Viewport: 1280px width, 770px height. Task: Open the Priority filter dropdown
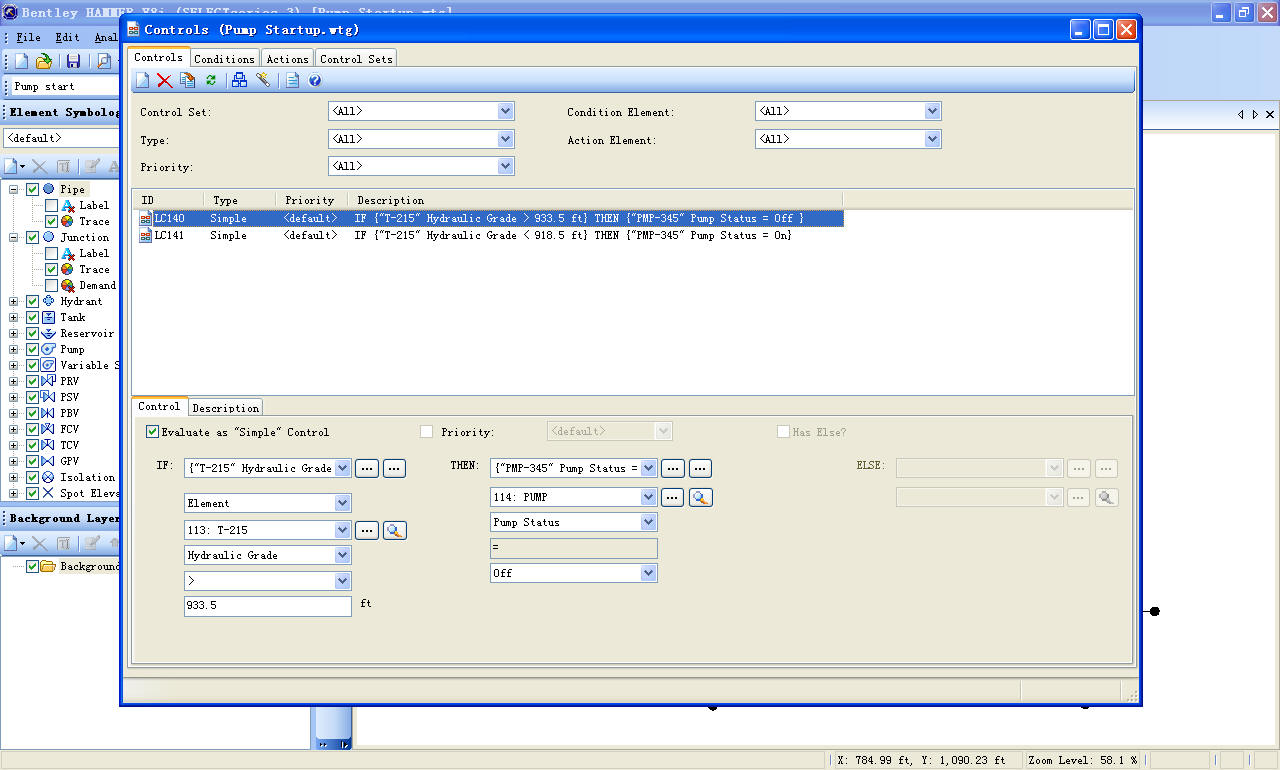pyautogui.click(x=505, y=166)
